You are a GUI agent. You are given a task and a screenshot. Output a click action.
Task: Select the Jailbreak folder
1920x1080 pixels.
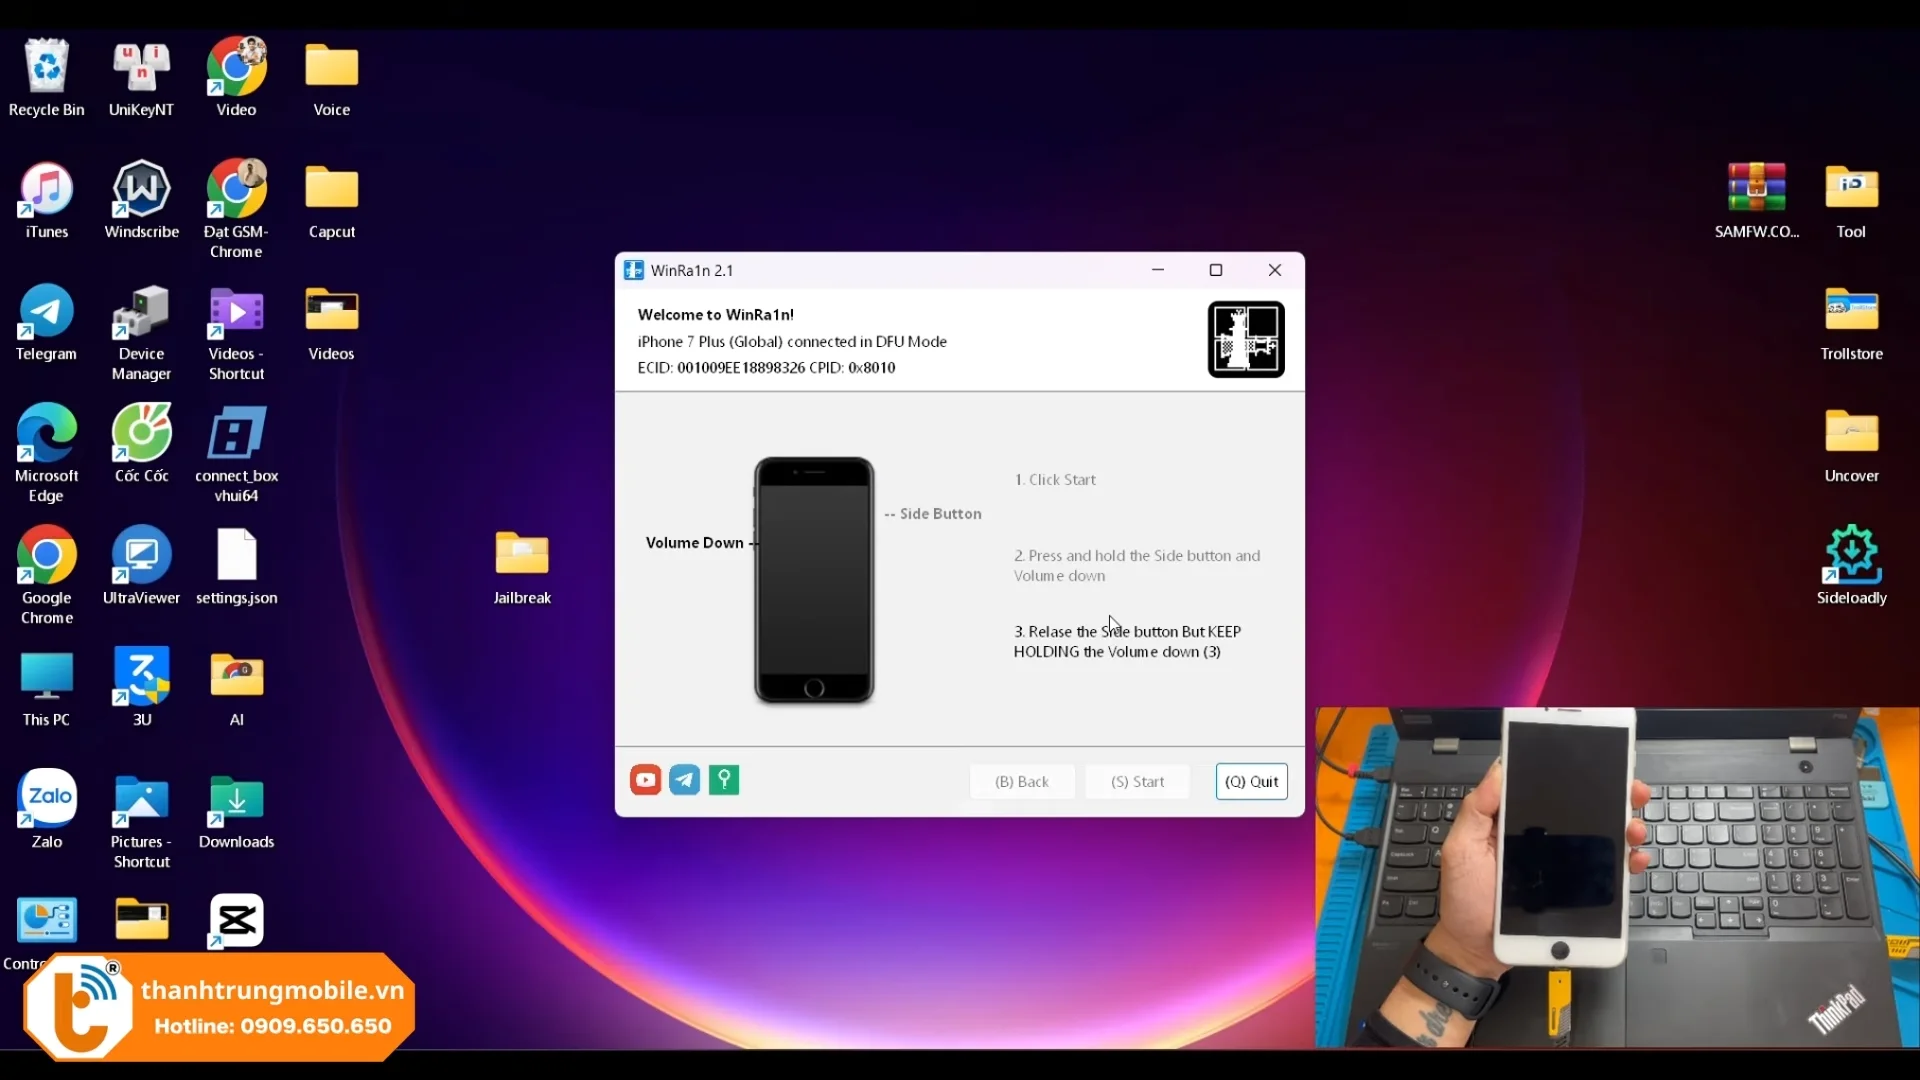[x=522, y=566]
